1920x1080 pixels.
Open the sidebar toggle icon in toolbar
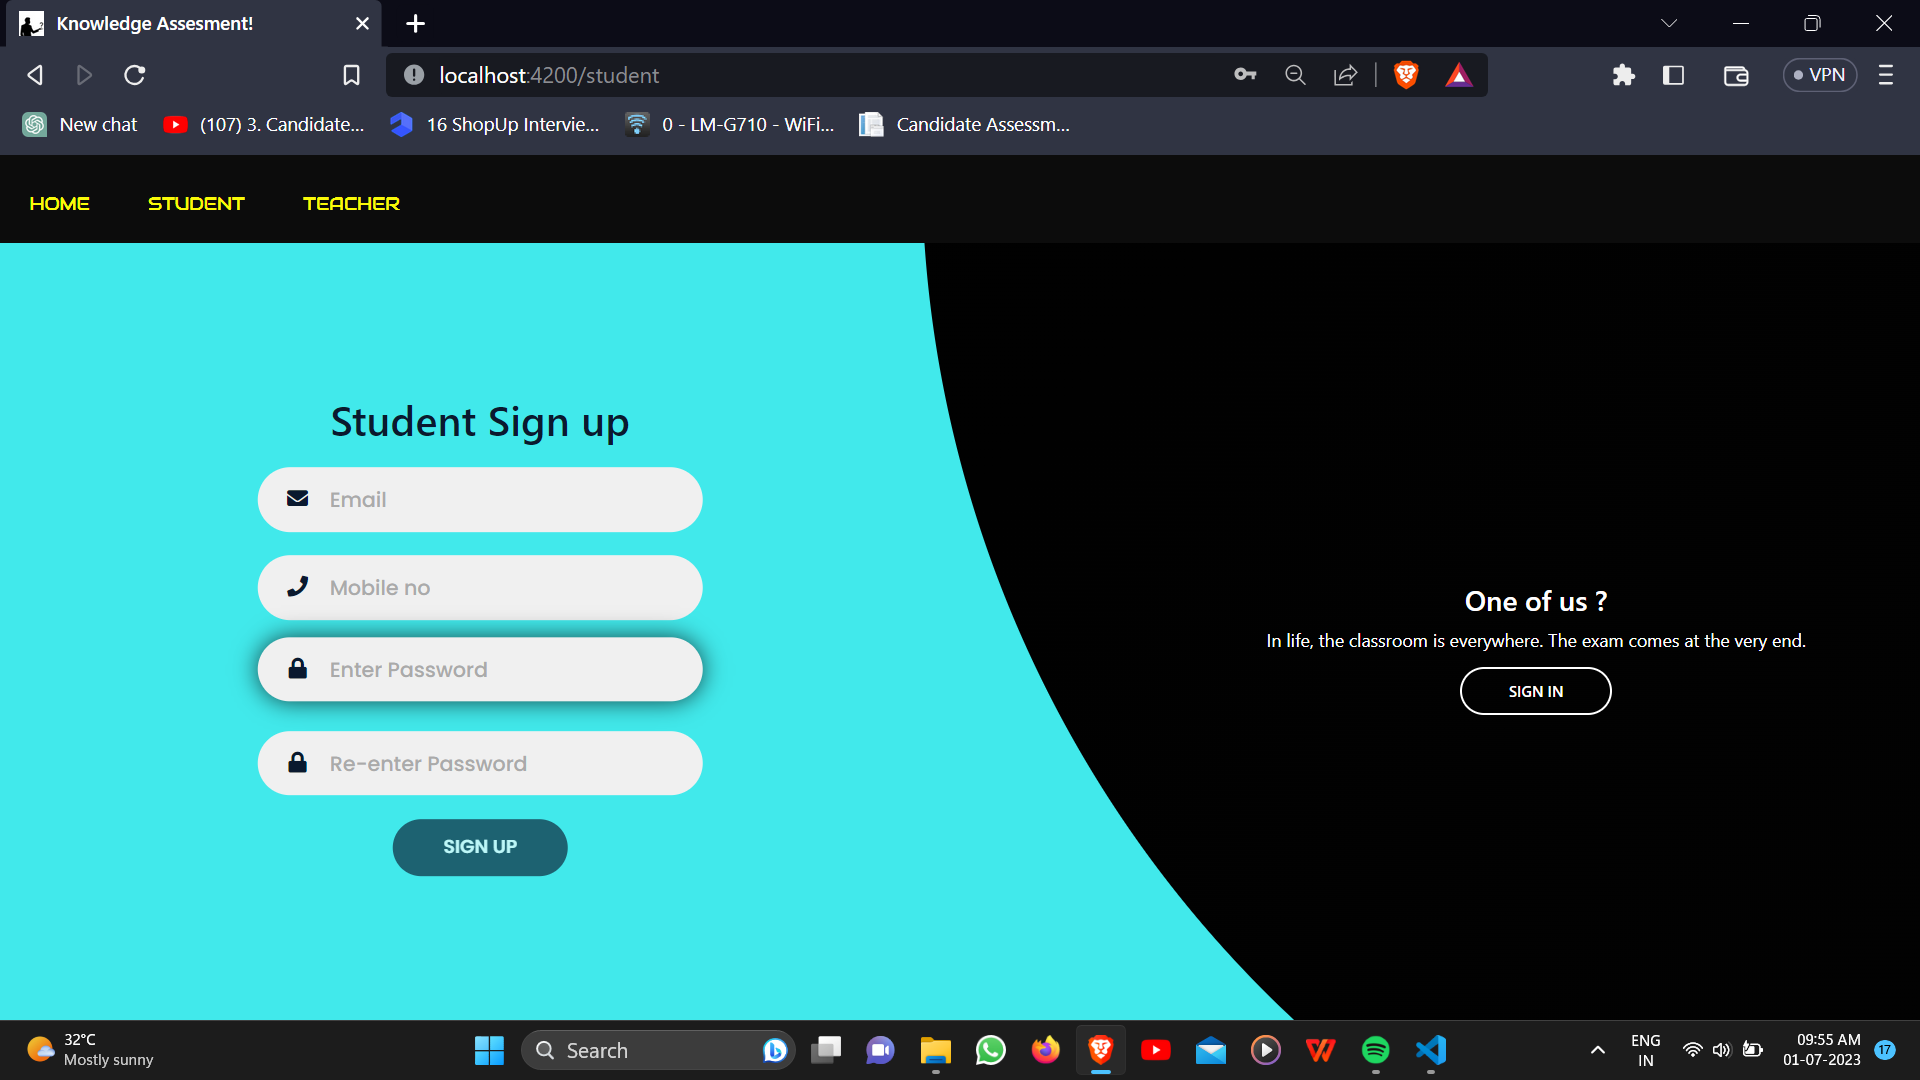pyautogui.click(x=1673, y=75)
